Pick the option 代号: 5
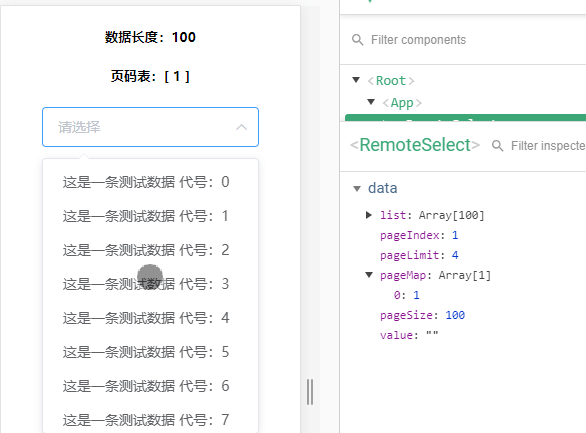The width and height of the screenshot is (586, 433). tap(150, 352)
